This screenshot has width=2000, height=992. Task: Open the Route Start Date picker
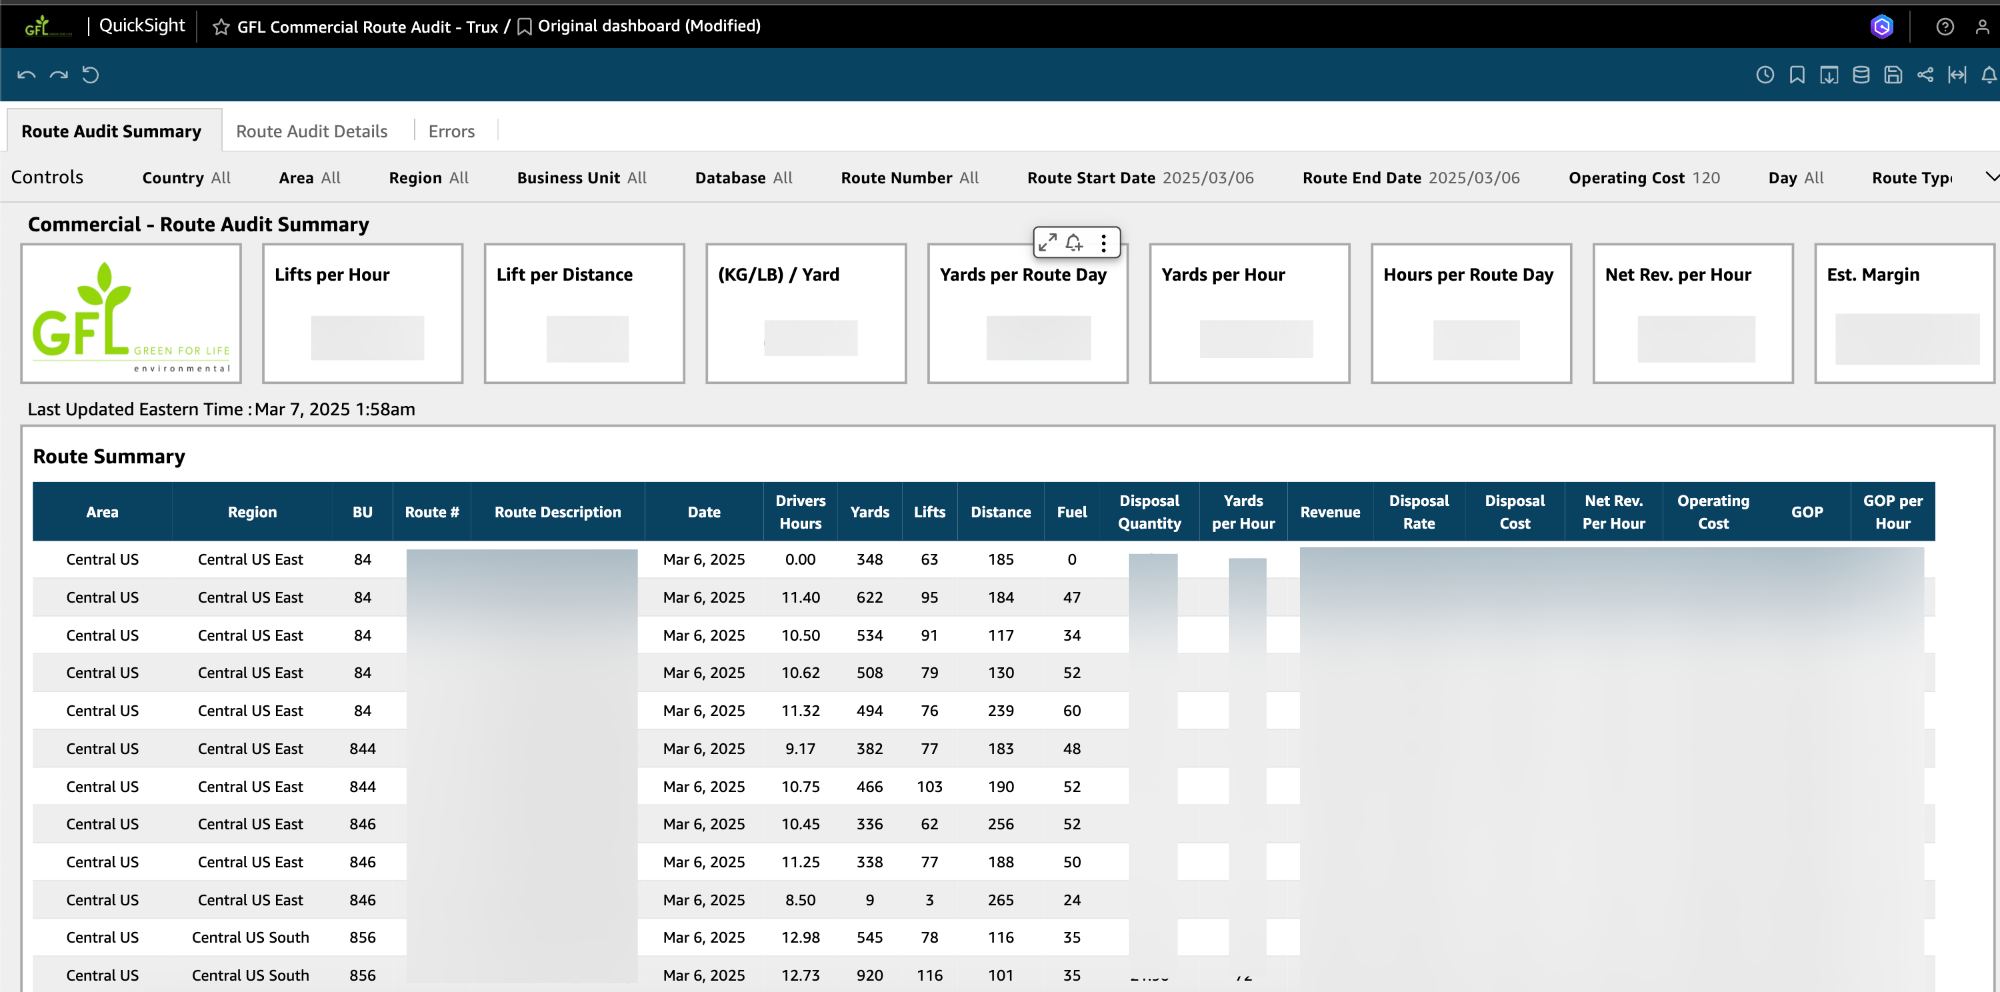pyautogui.click(x=1140, y=178)
